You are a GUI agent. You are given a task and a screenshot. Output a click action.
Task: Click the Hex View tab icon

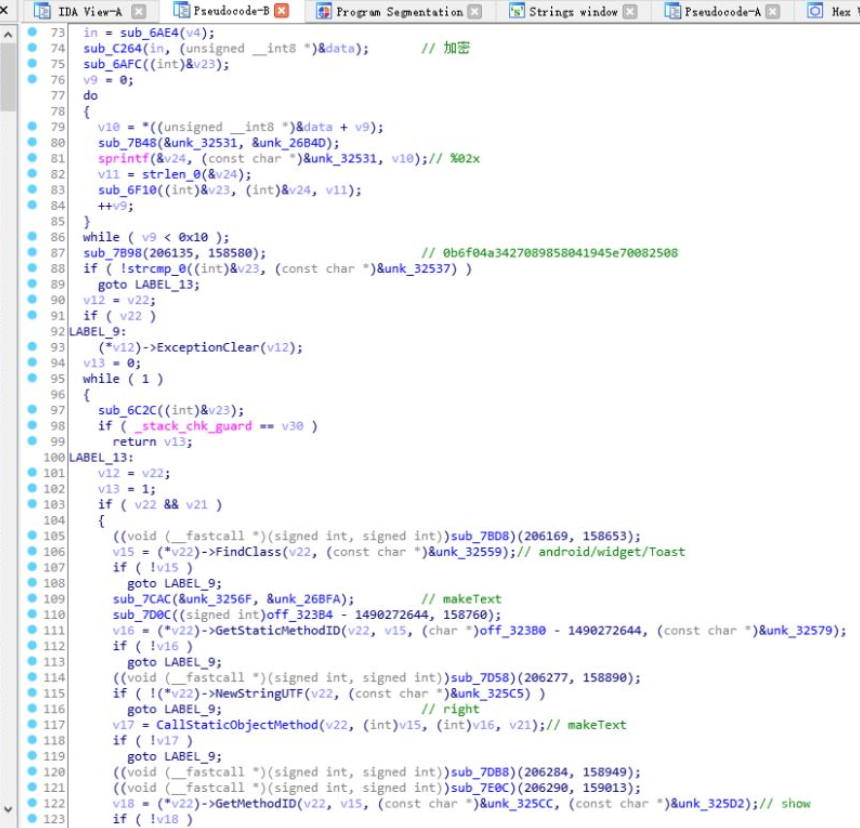click(815, 11)
